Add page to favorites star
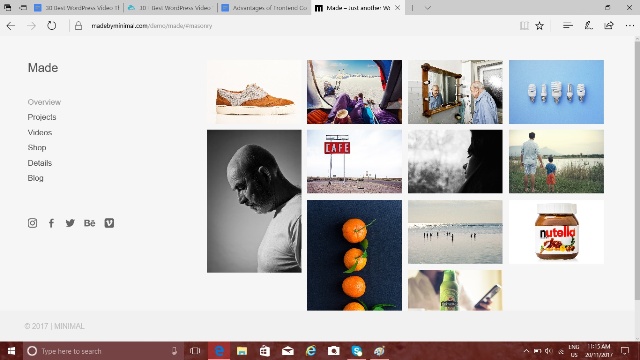This screenshot has height=360, width=640. [x=540, y=26]
